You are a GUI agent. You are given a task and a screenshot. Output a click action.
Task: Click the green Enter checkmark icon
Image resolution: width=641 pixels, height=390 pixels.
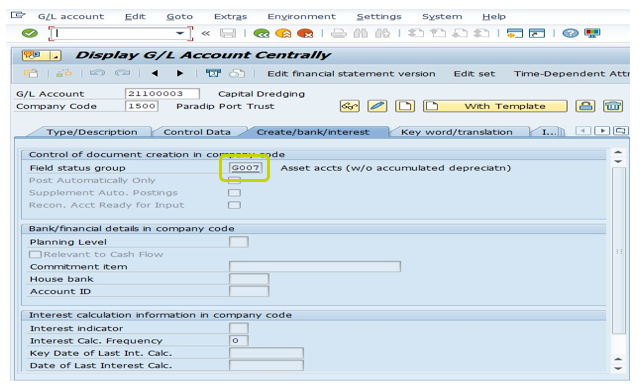click(x=29, y=33)
